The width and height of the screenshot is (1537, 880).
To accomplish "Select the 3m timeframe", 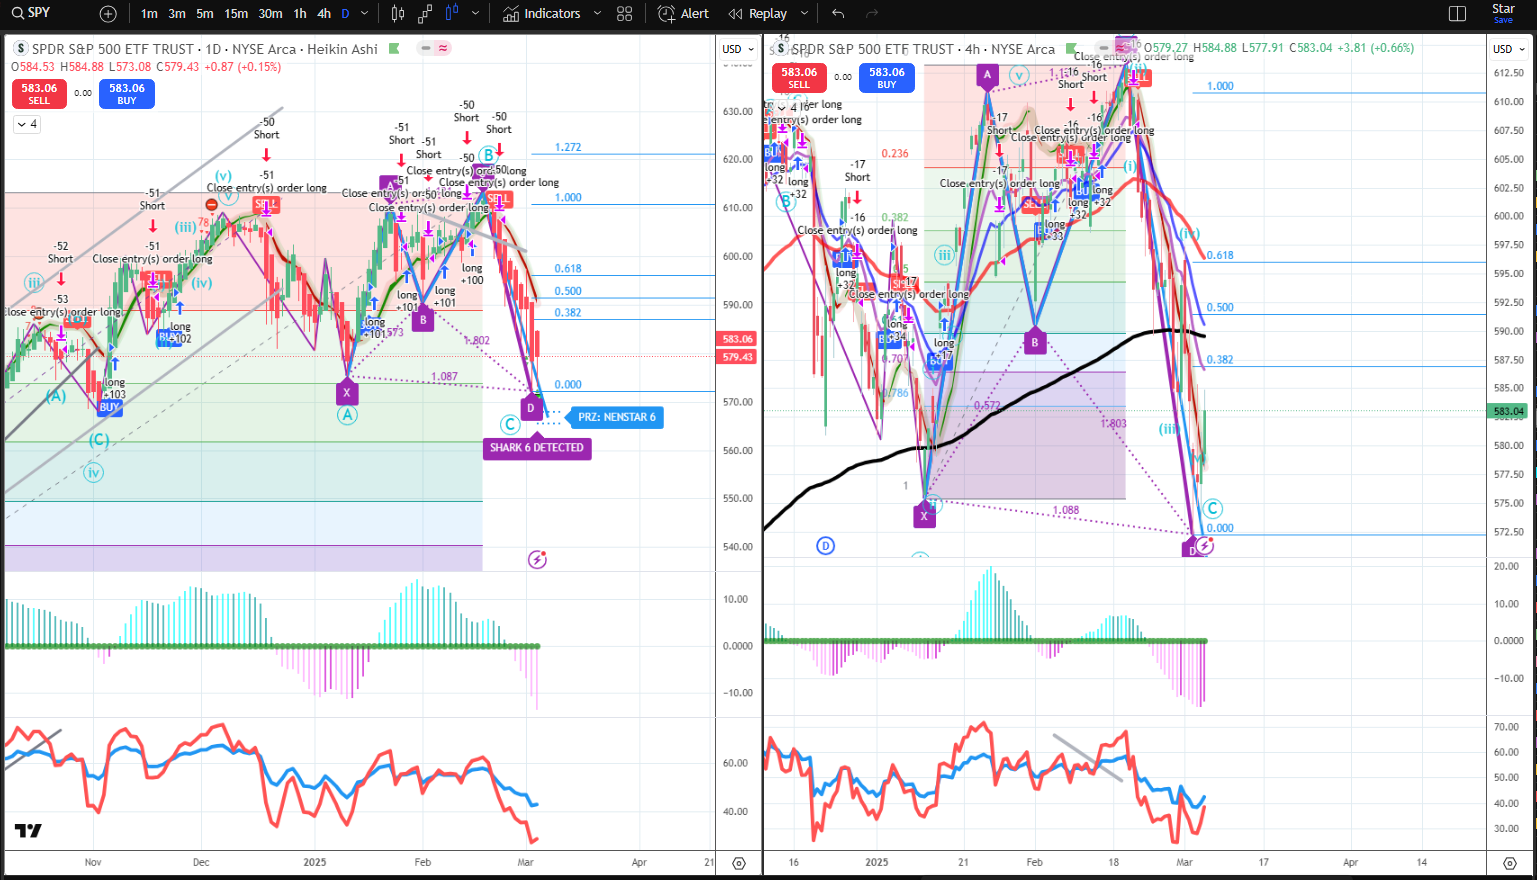I will (x=177, y=14).
